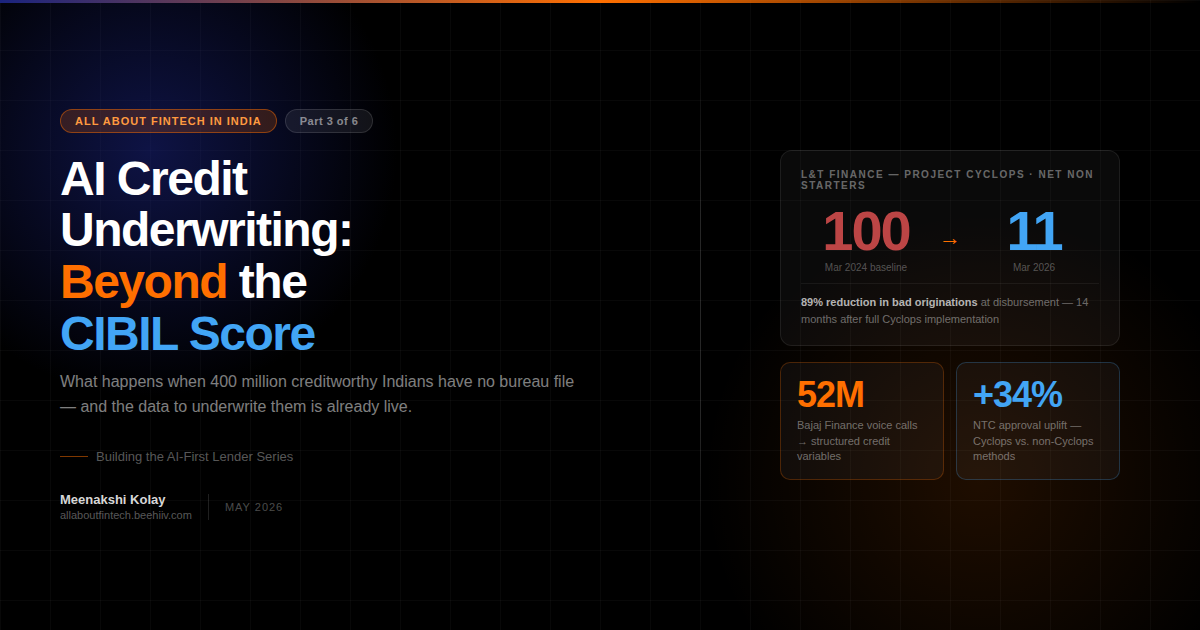The height and width of the screenshot is (630, 1200).
Task: Click 'Building the AI-First Lender Series' text
Action: point(195,456)
